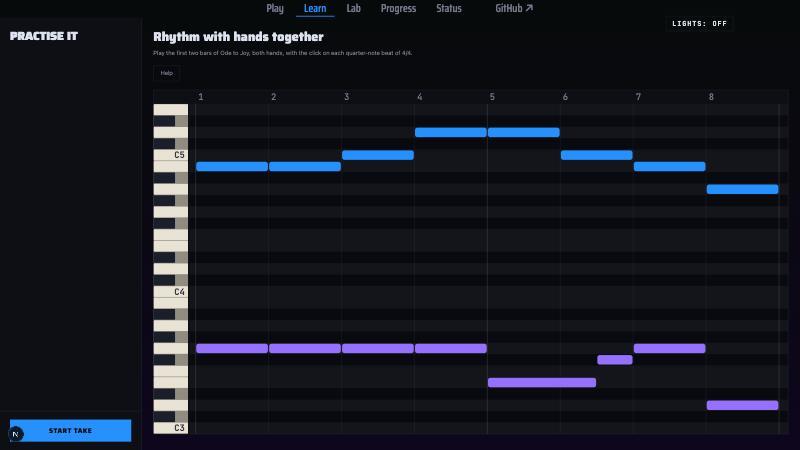800x450 pixels.
Task: Click the Ode to Joy instruction text
Action: point(282,53)
